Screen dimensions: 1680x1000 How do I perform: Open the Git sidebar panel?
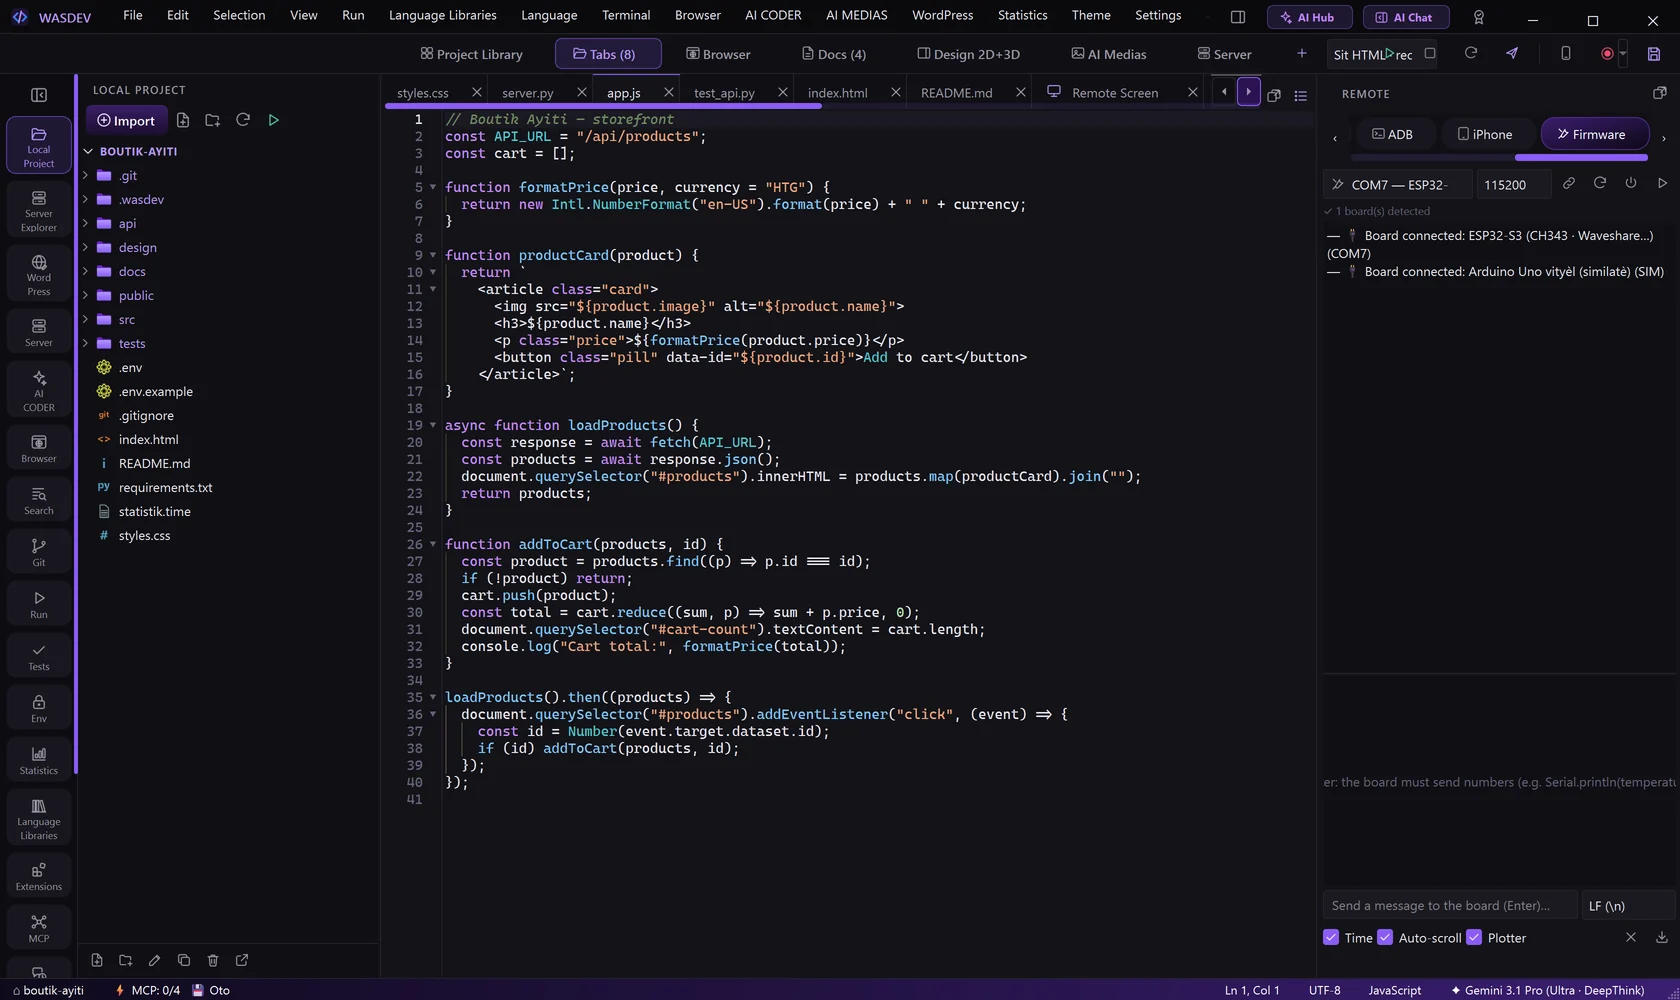pyautogui.click(x=39, y=552)
